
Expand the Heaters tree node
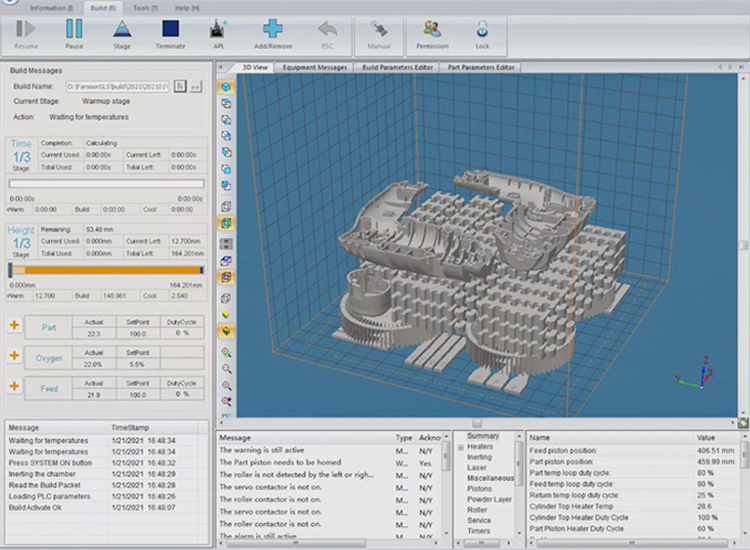pyautogui.click(x=461, y=447)
